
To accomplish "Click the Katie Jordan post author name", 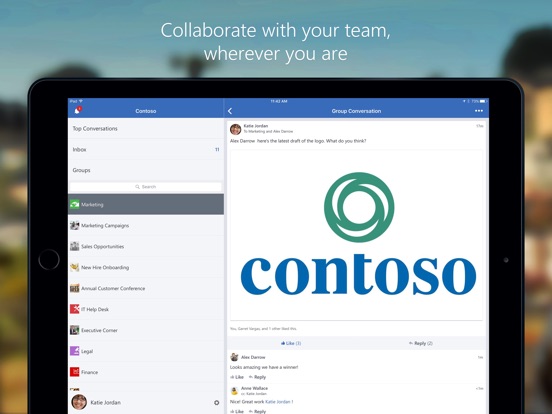I will (256, 126).
